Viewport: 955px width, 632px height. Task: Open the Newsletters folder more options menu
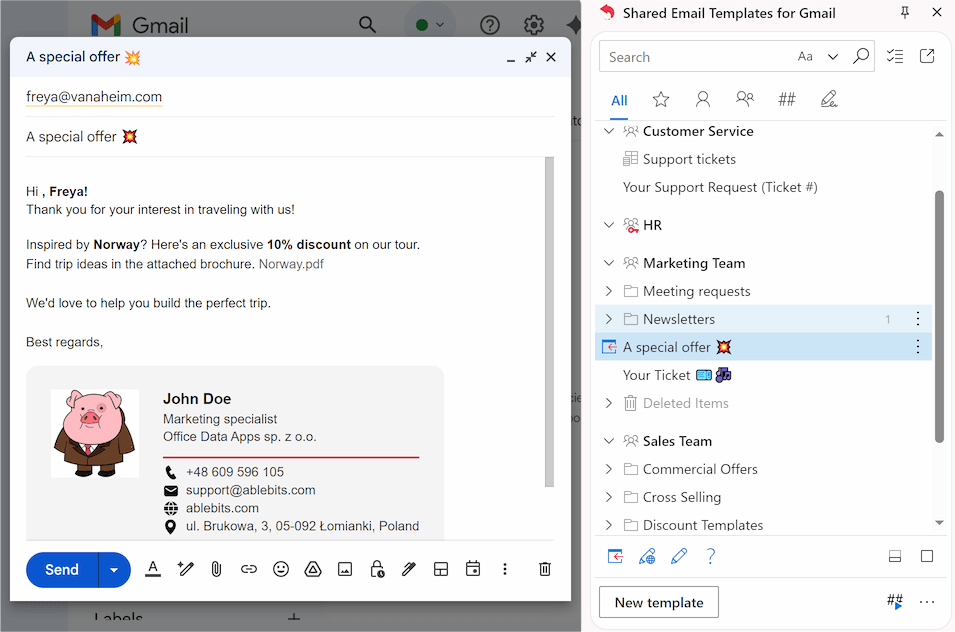coord(918,318)
